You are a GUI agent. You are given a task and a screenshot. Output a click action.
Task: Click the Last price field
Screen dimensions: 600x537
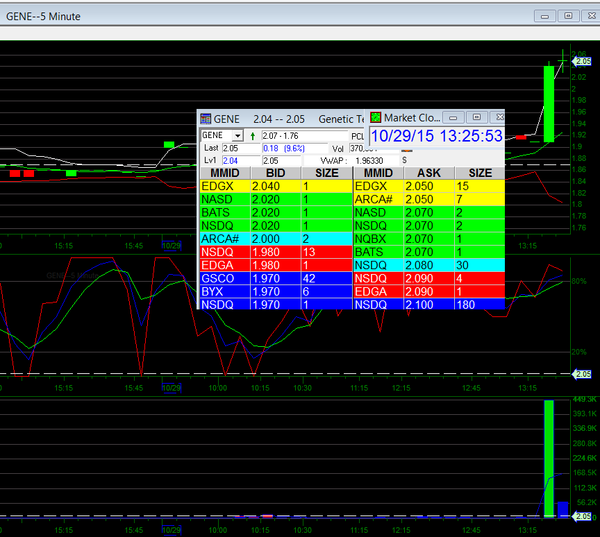coord(240,148)
